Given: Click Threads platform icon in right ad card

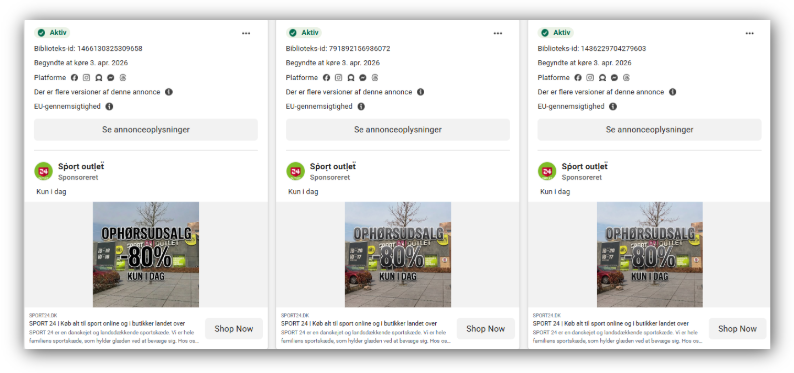Looking at the screenshot, I should [x=626, y=78].
